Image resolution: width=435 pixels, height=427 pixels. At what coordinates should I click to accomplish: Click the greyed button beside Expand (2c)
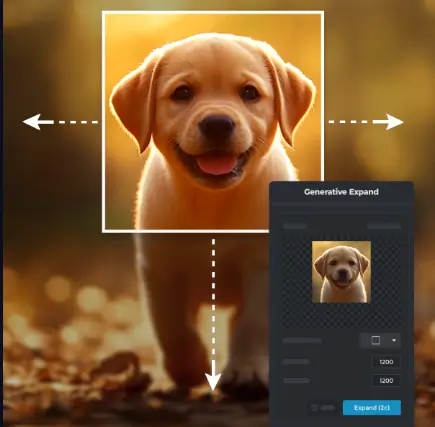(323, 408)
